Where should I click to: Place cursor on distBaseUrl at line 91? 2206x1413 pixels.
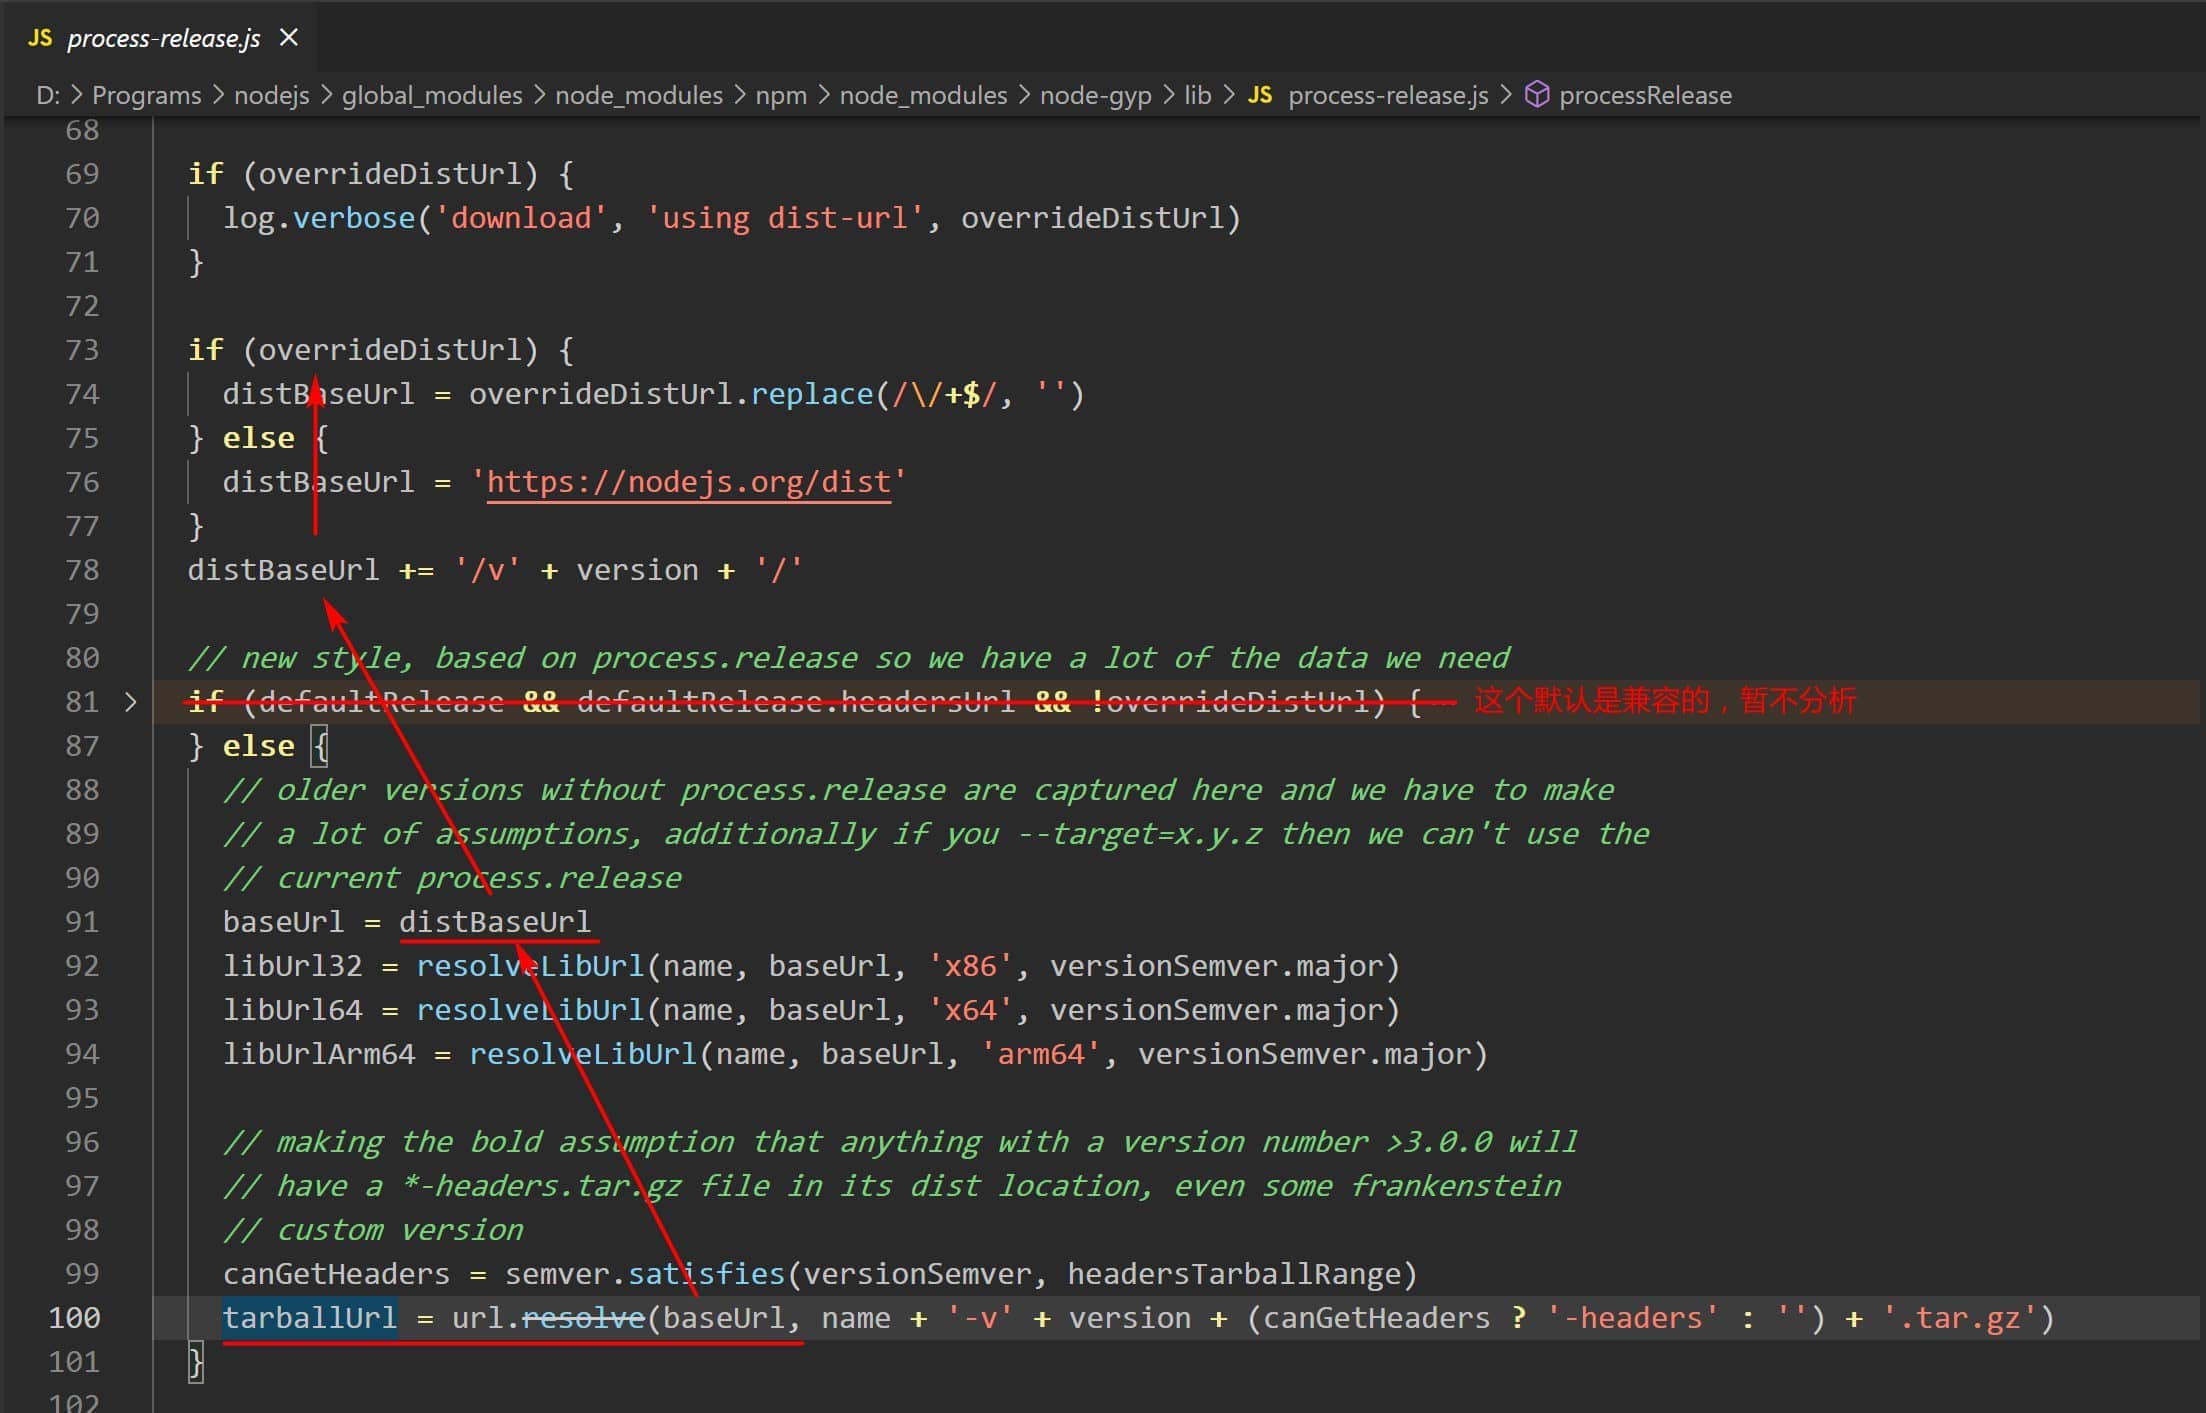pyautogui.click(x=495, y=922)
